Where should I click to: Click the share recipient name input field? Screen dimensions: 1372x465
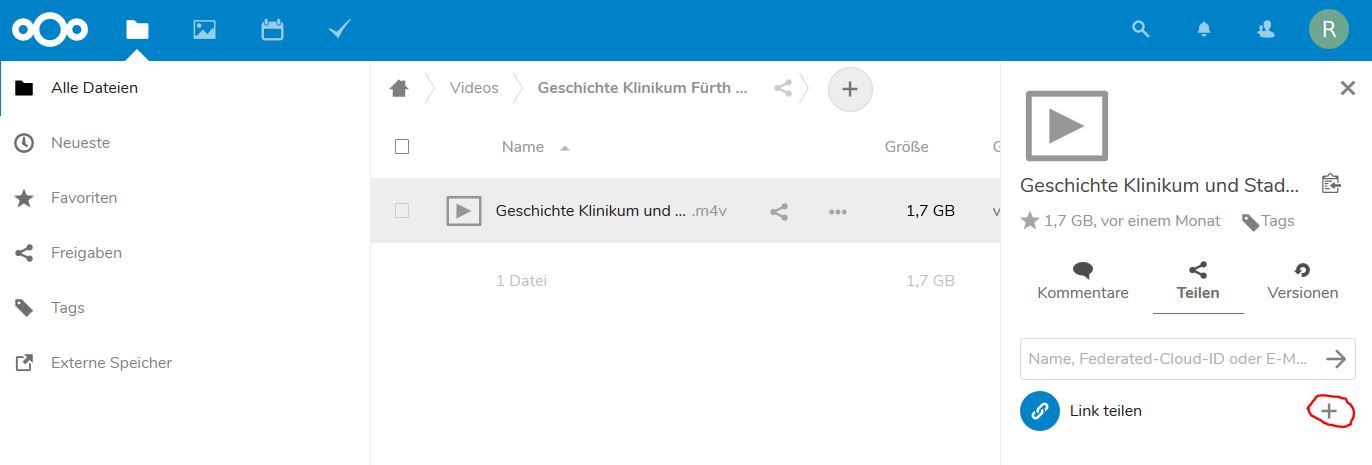1168,359
